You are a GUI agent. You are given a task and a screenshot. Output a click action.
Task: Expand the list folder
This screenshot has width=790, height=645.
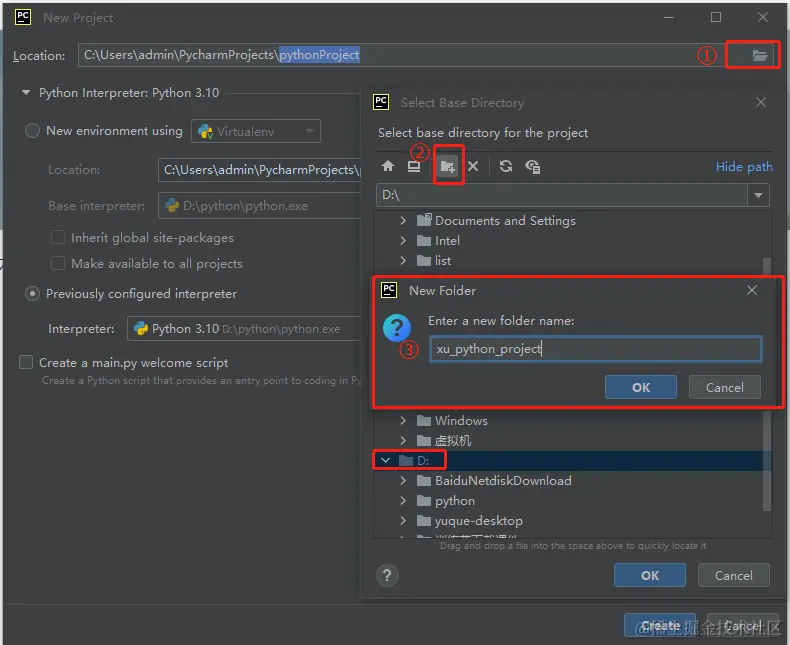point(403,261)
